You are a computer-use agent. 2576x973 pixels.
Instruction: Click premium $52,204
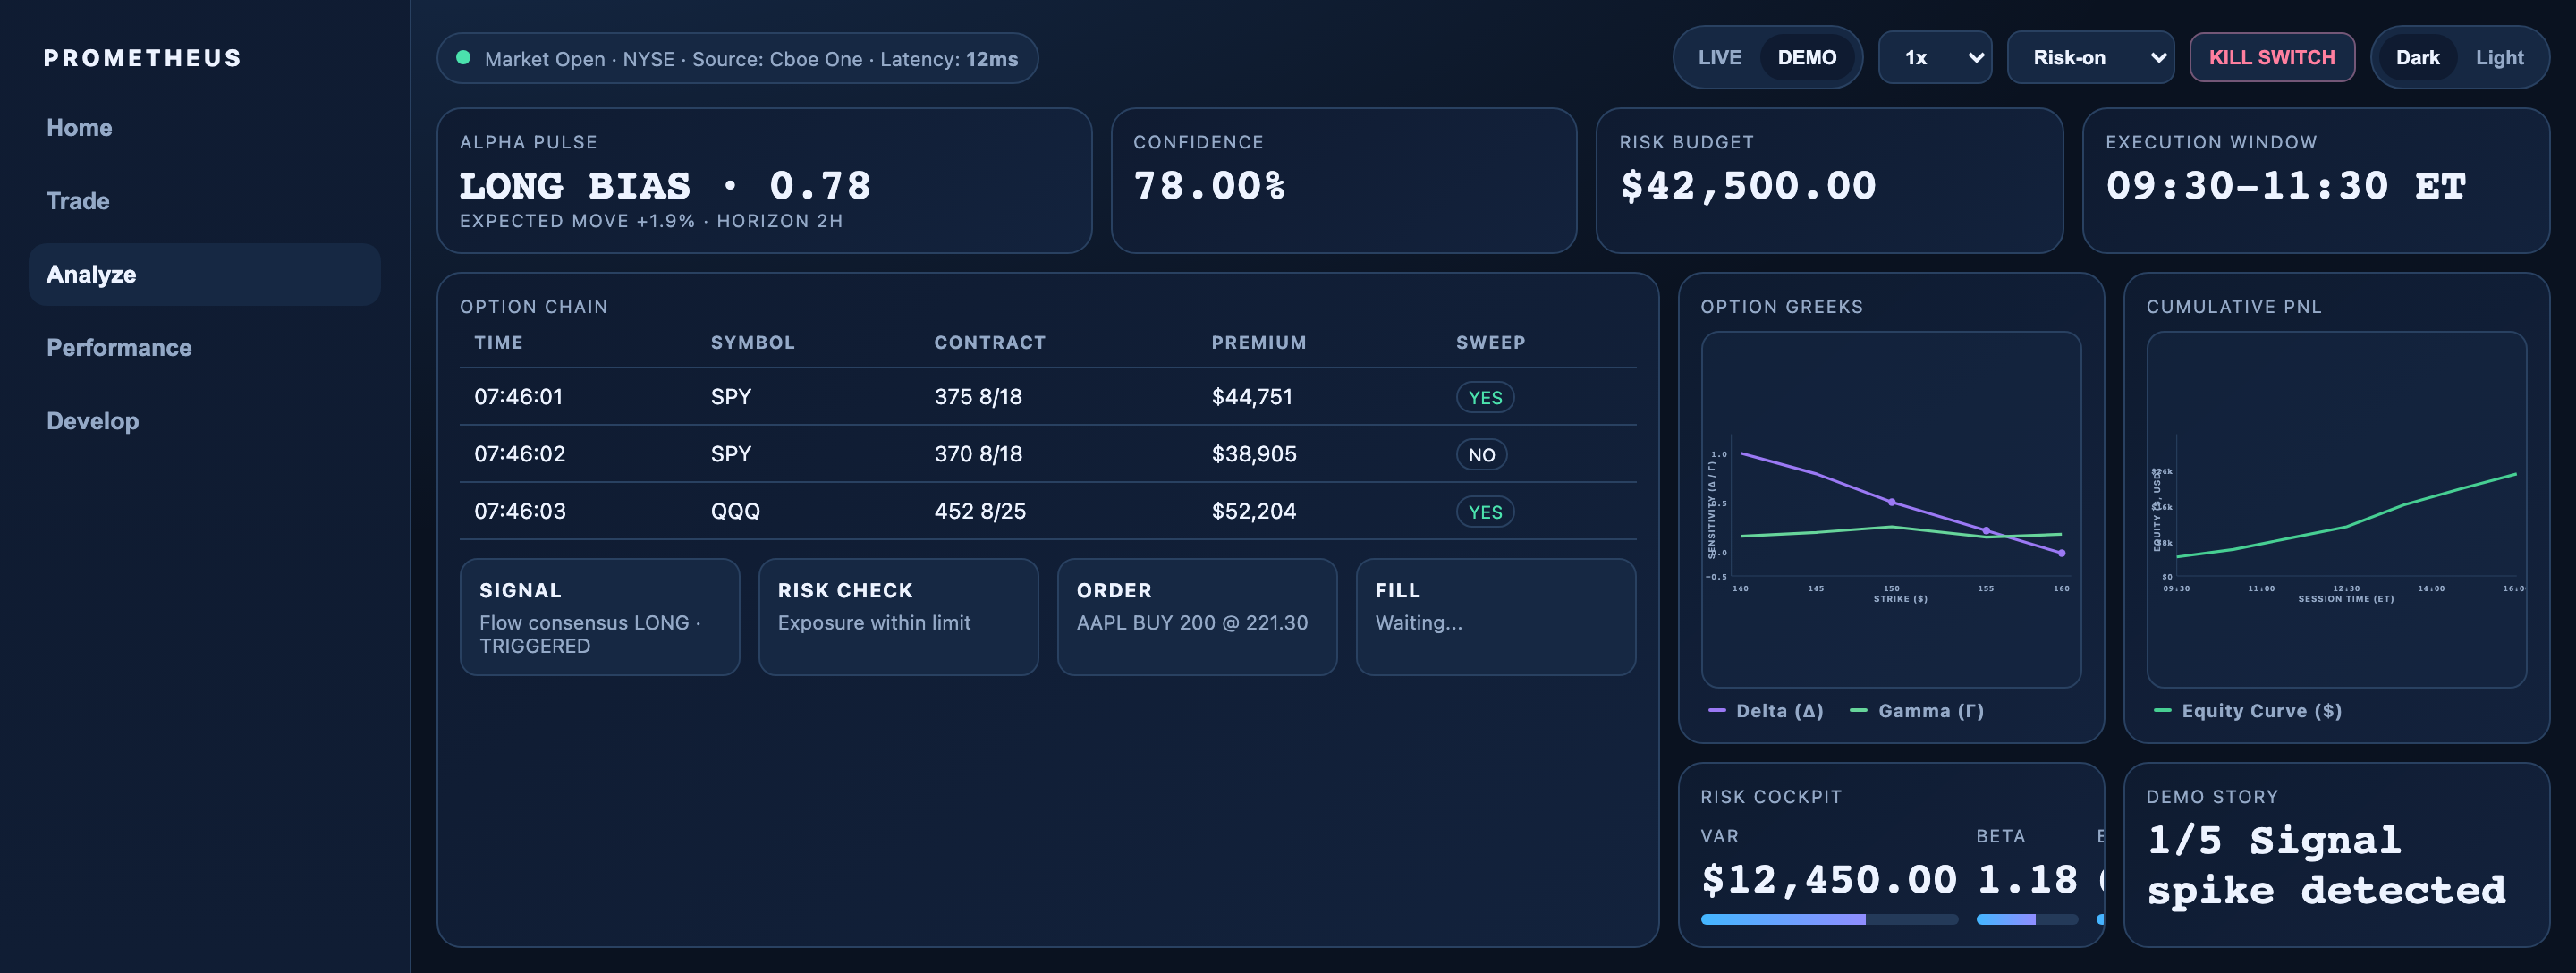point(1254,511)
